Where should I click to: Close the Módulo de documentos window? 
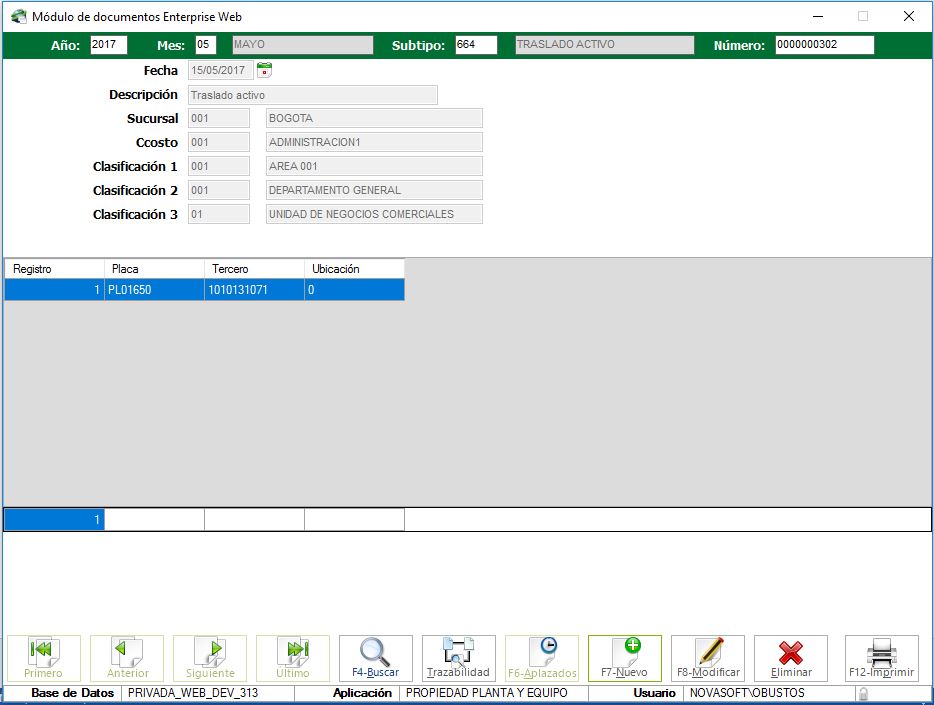908,17
